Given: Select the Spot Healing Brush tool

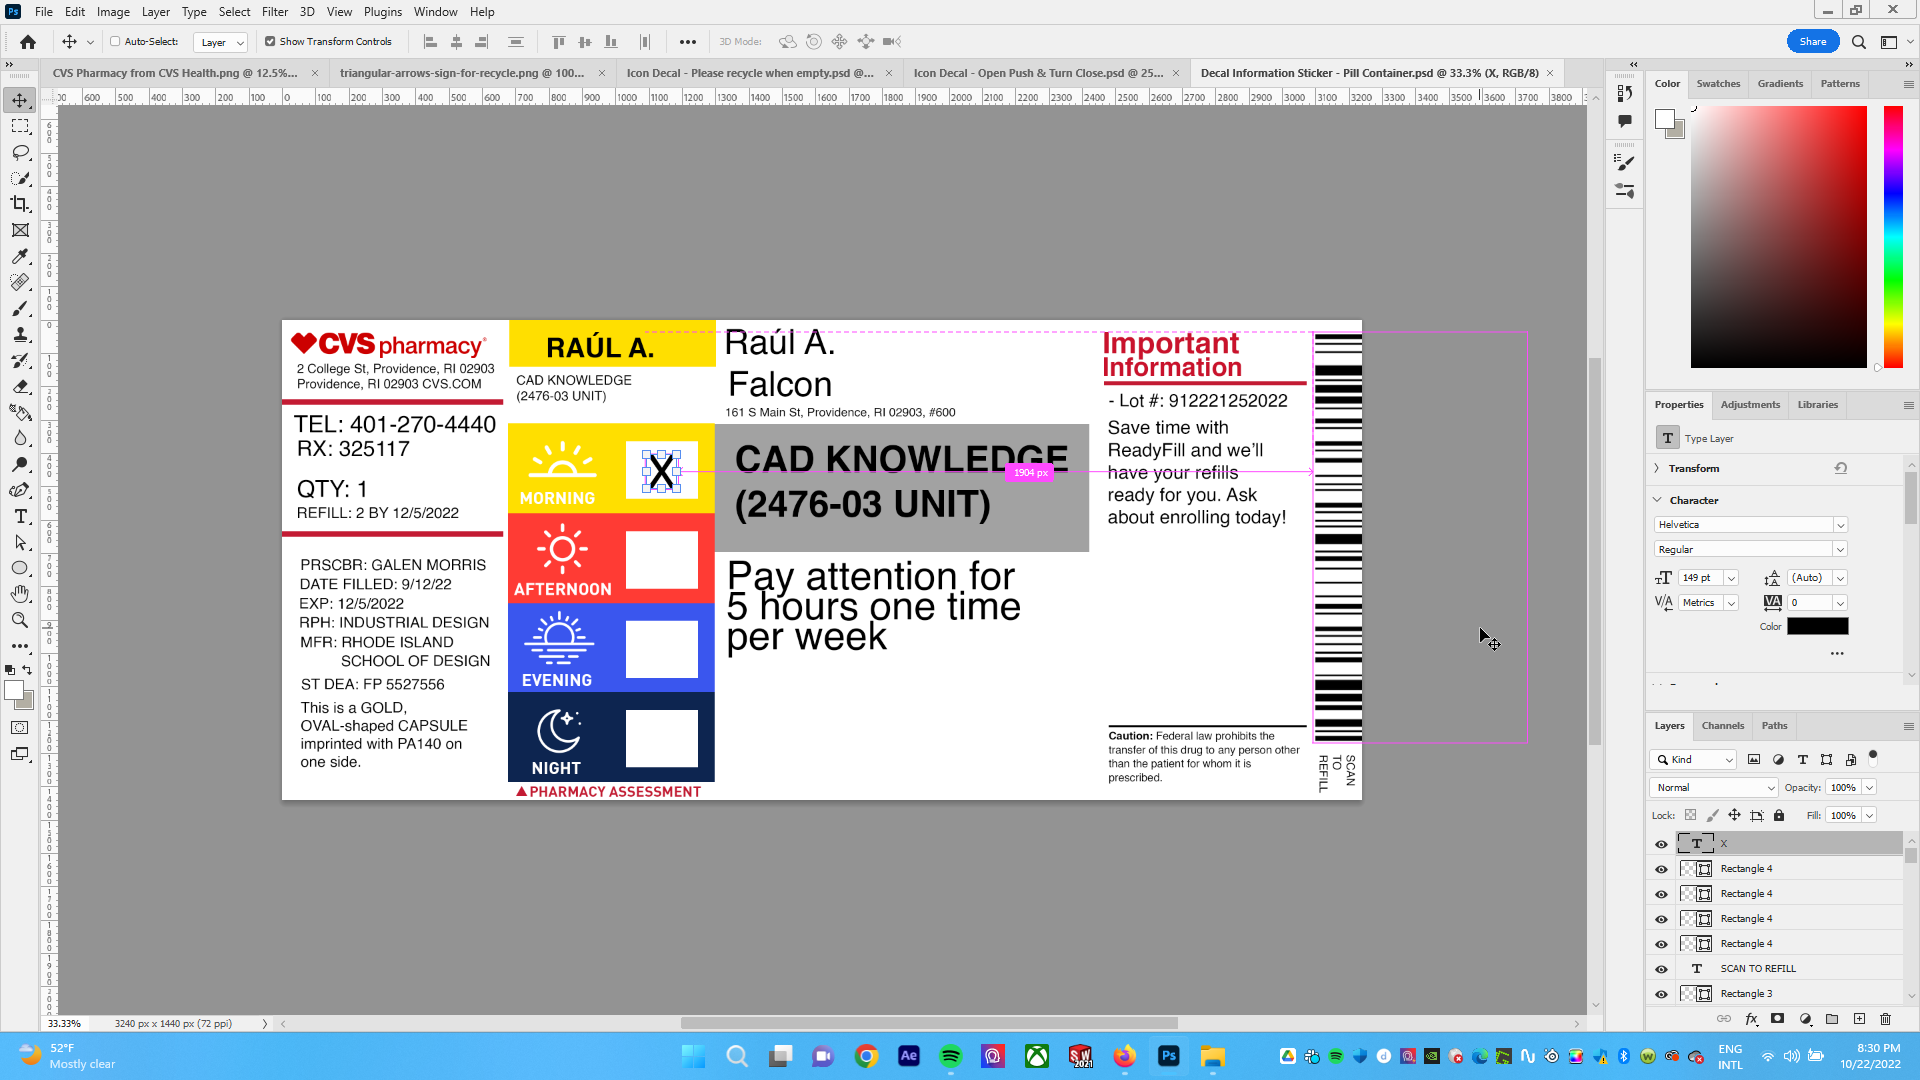Looking at the screenshot, I should [20, 282].
